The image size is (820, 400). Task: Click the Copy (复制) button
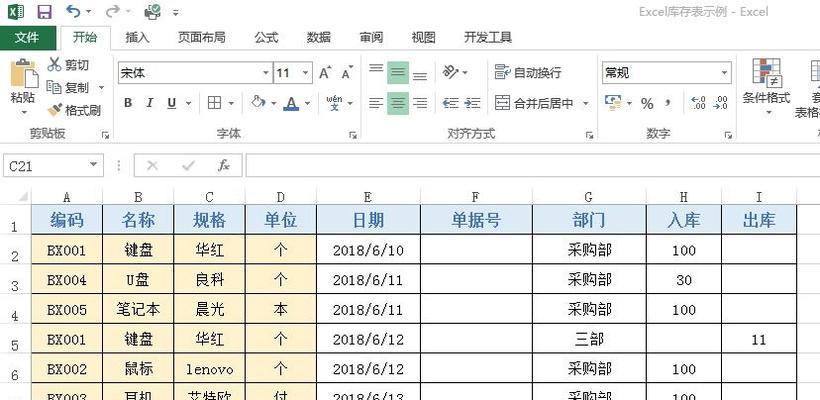tap(68, 87)
